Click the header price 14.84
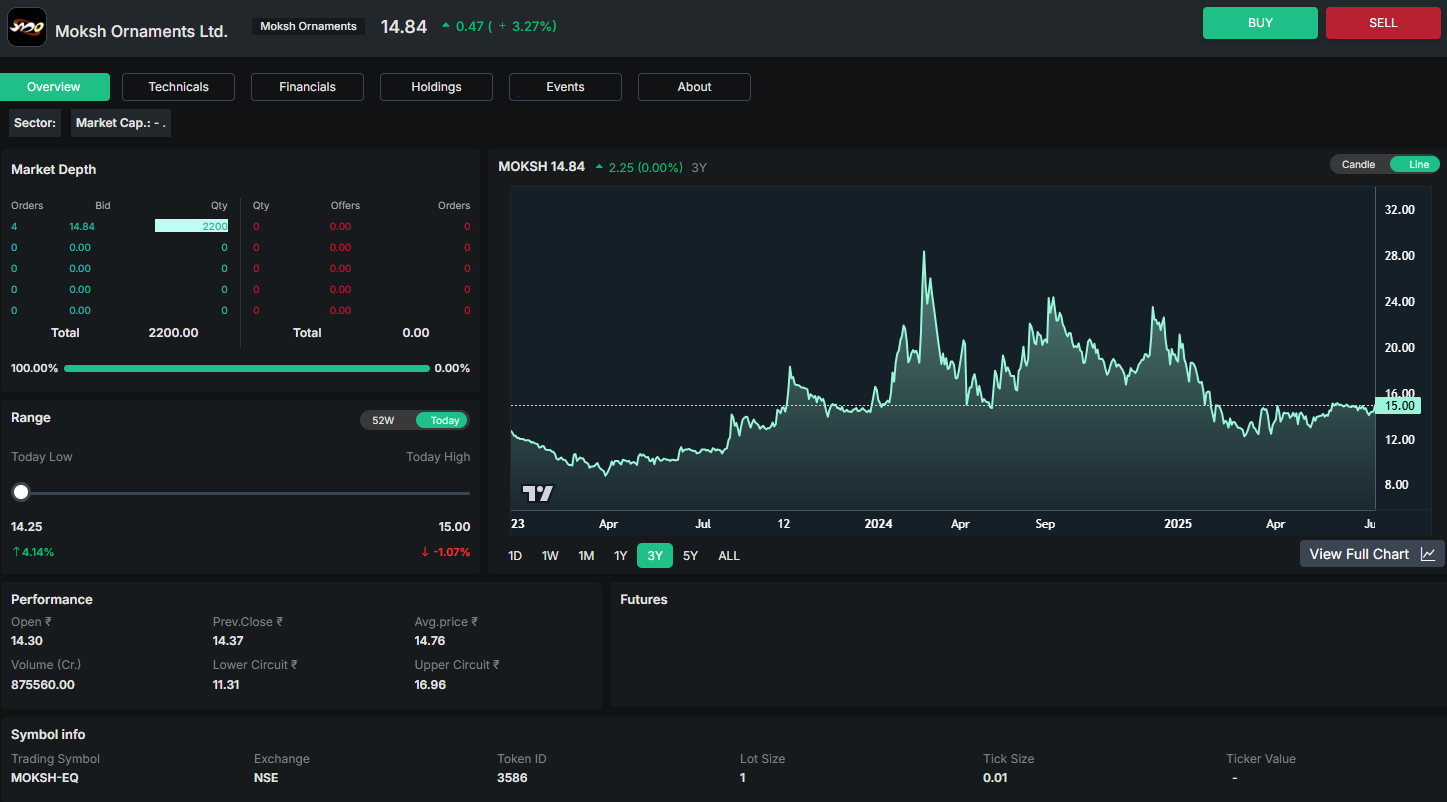The width and height of the screenshot is (1447, 802). pyautogui.click(x=404, y=27)
